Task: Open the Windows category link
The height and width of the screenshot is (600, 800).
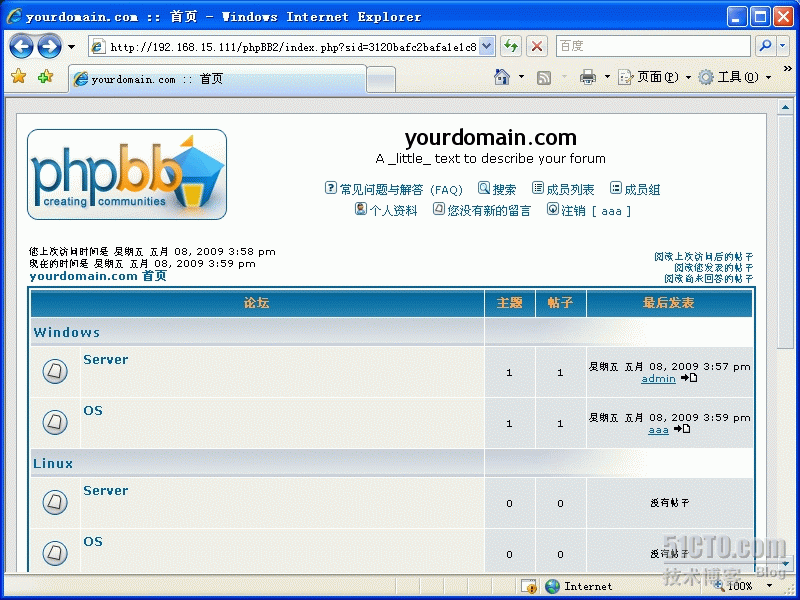Action: (66, 333)
